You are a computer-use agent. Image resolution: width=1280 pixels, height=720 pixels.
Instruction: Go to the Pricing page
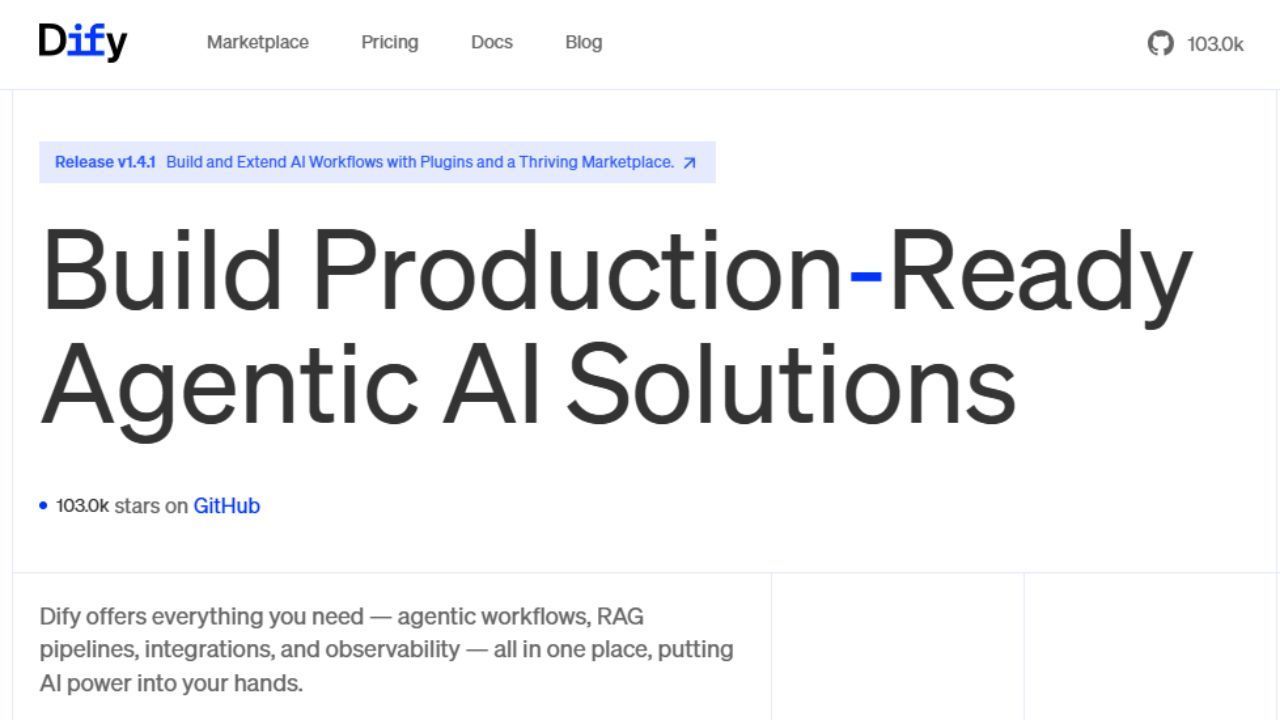tap(390, 42)
